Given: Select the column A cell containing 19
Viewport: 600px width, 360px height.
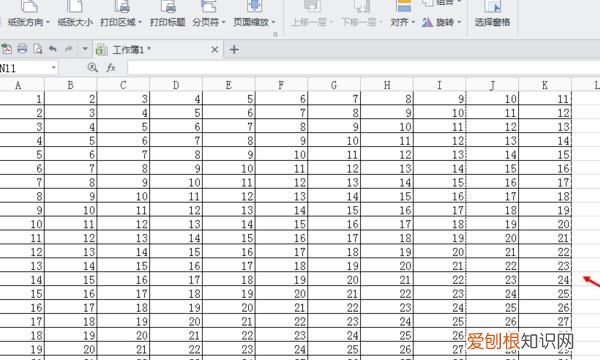Looking at the screenshot, I should coord(22,349).
